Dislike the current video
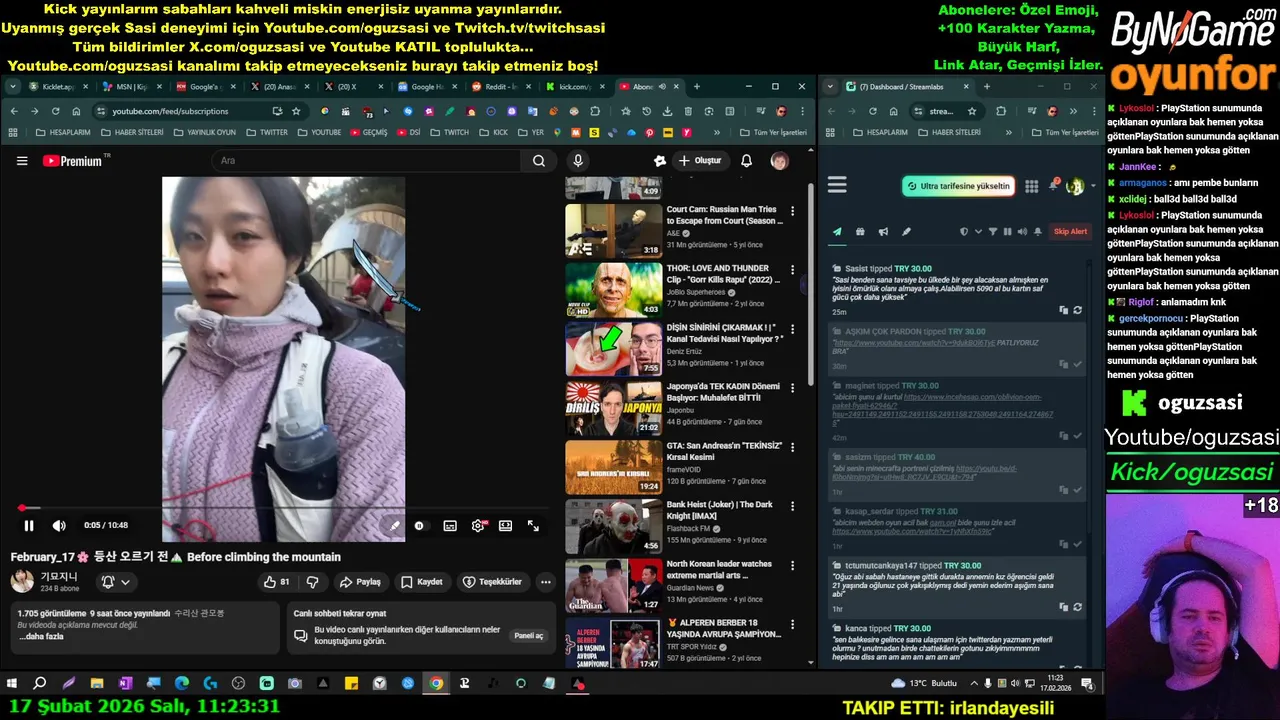This screenshot has height=720, width=1280. pos(312,582)
